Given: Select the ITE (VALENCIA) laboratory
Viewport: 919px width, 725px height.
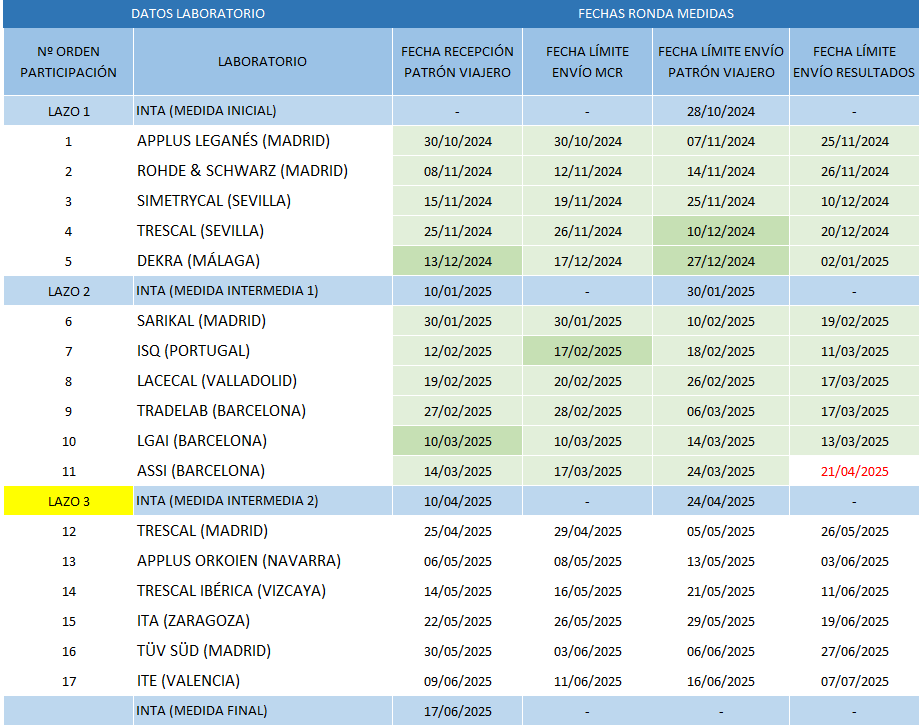Looking at the screenshot, I should pos(189,680).
